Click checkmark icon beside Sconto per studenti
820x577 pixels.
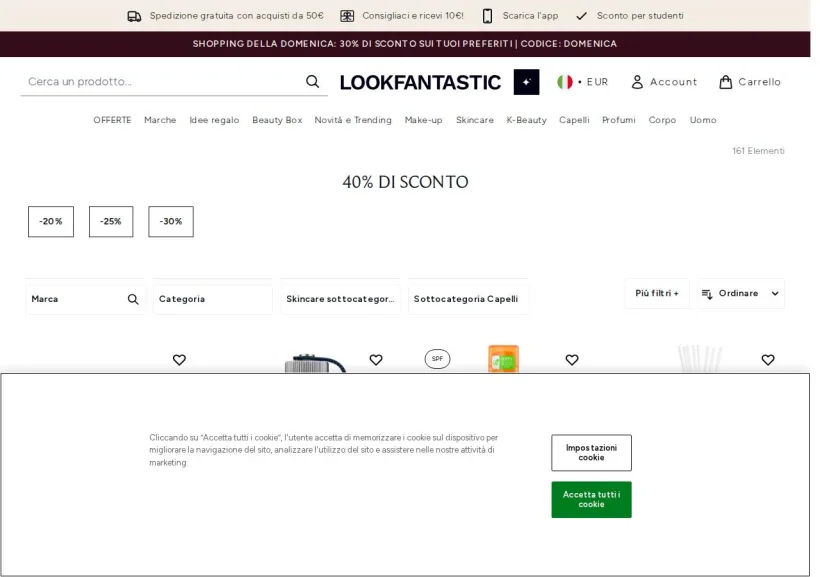point(582,16)
